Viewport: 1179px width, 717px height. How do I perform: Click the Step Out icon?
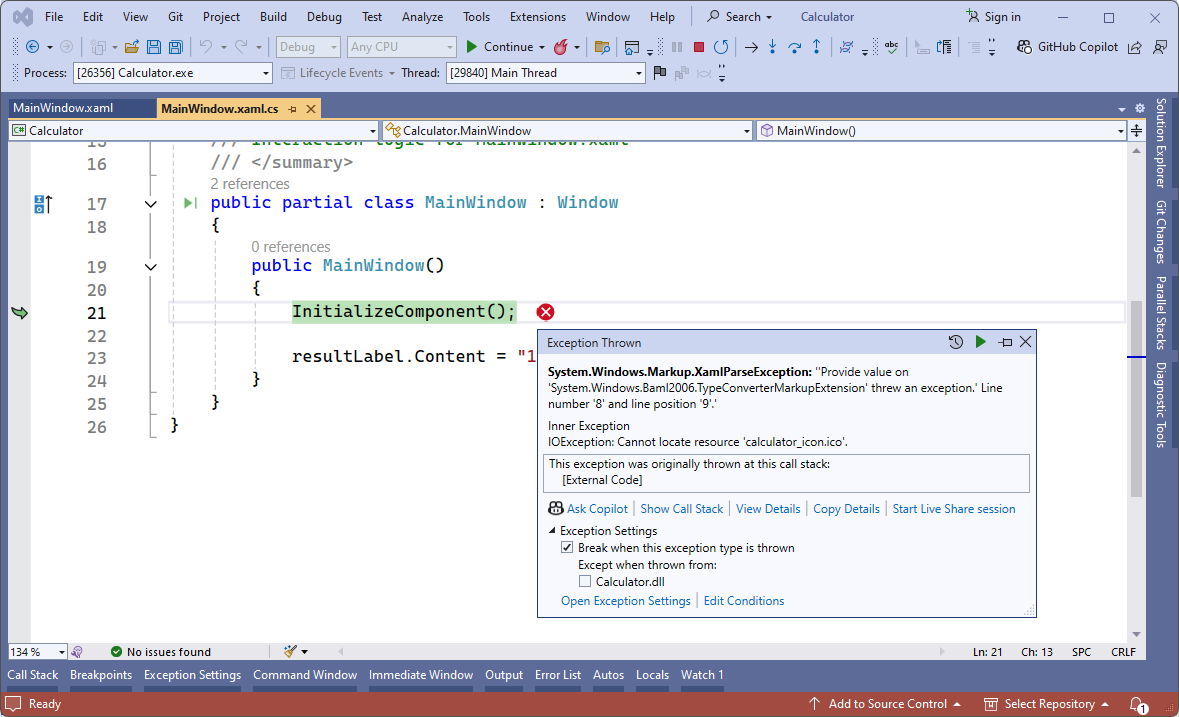click(817, 47)
